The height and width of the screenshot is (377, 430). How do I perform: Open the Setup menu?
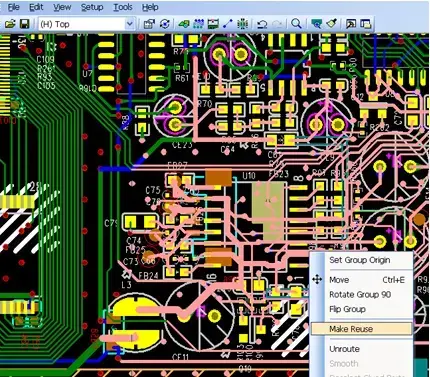point(92,7)
